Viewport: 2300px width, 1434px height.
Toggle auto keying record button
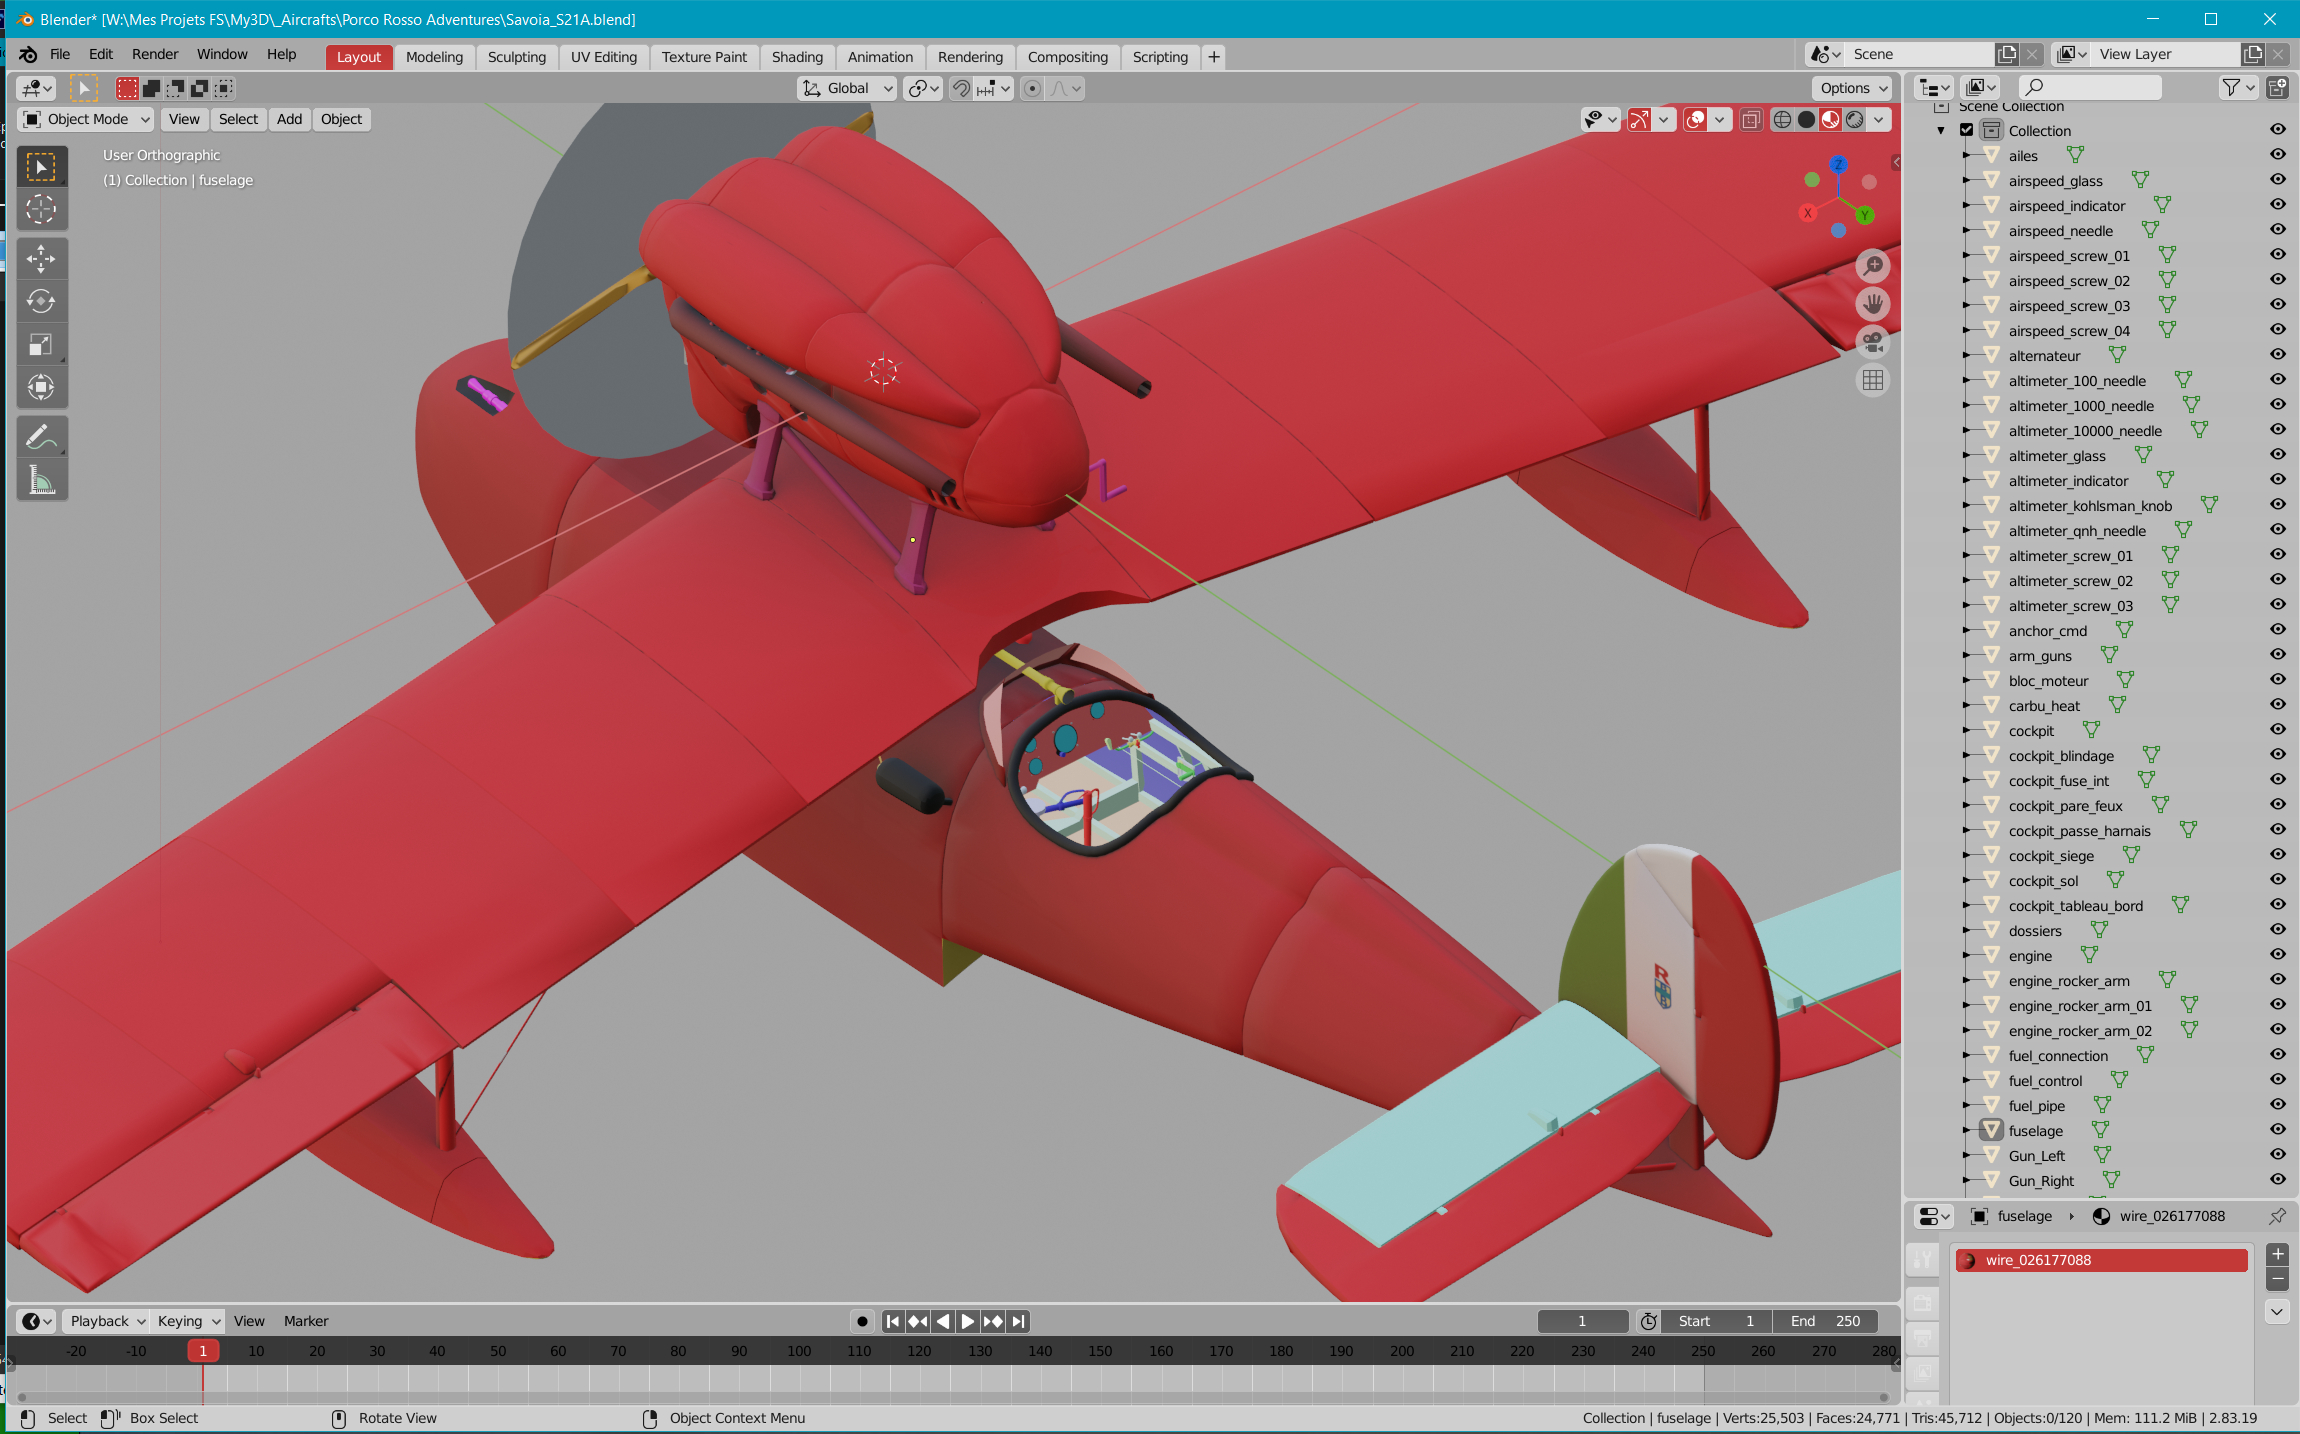tap(862, 1321)
